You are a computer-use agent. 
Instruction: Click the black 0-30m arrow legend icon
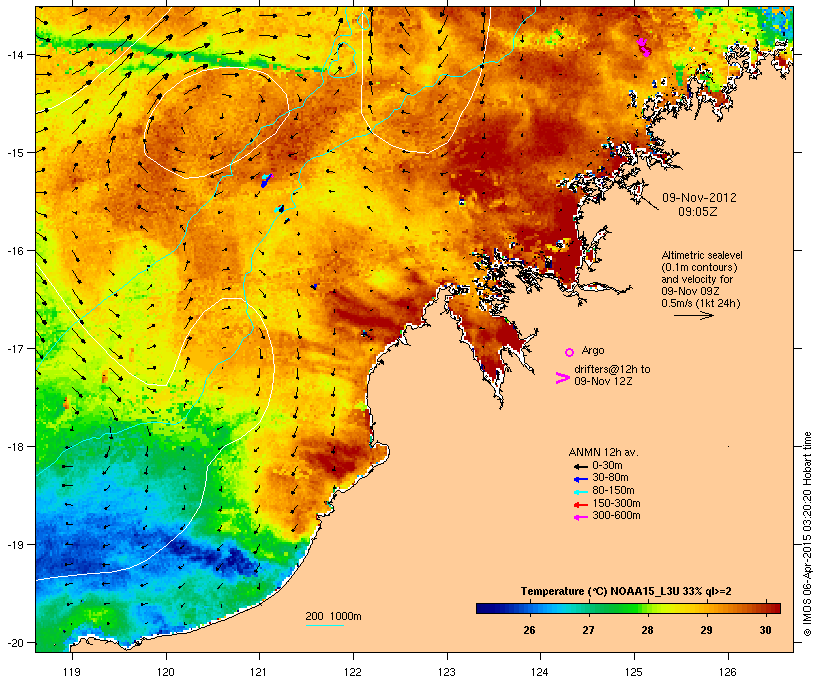(x=580, y=466)
